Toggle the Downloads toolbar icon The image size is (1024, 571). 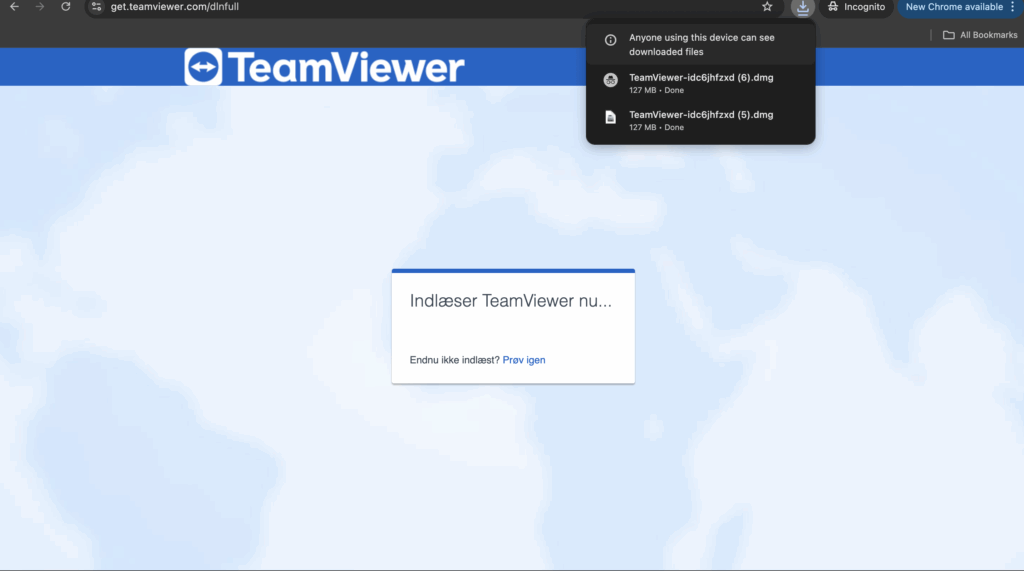tap(802, 7)
